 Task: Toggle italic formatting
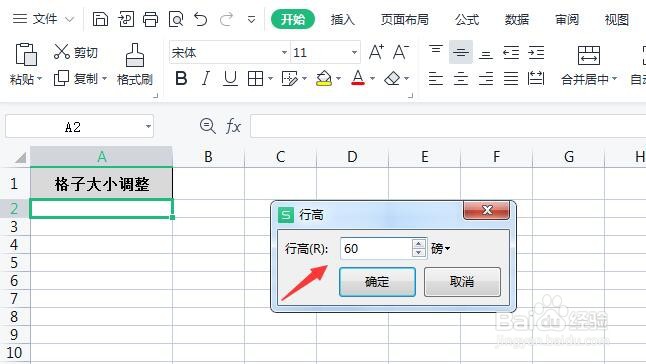[x=206, y=78]
